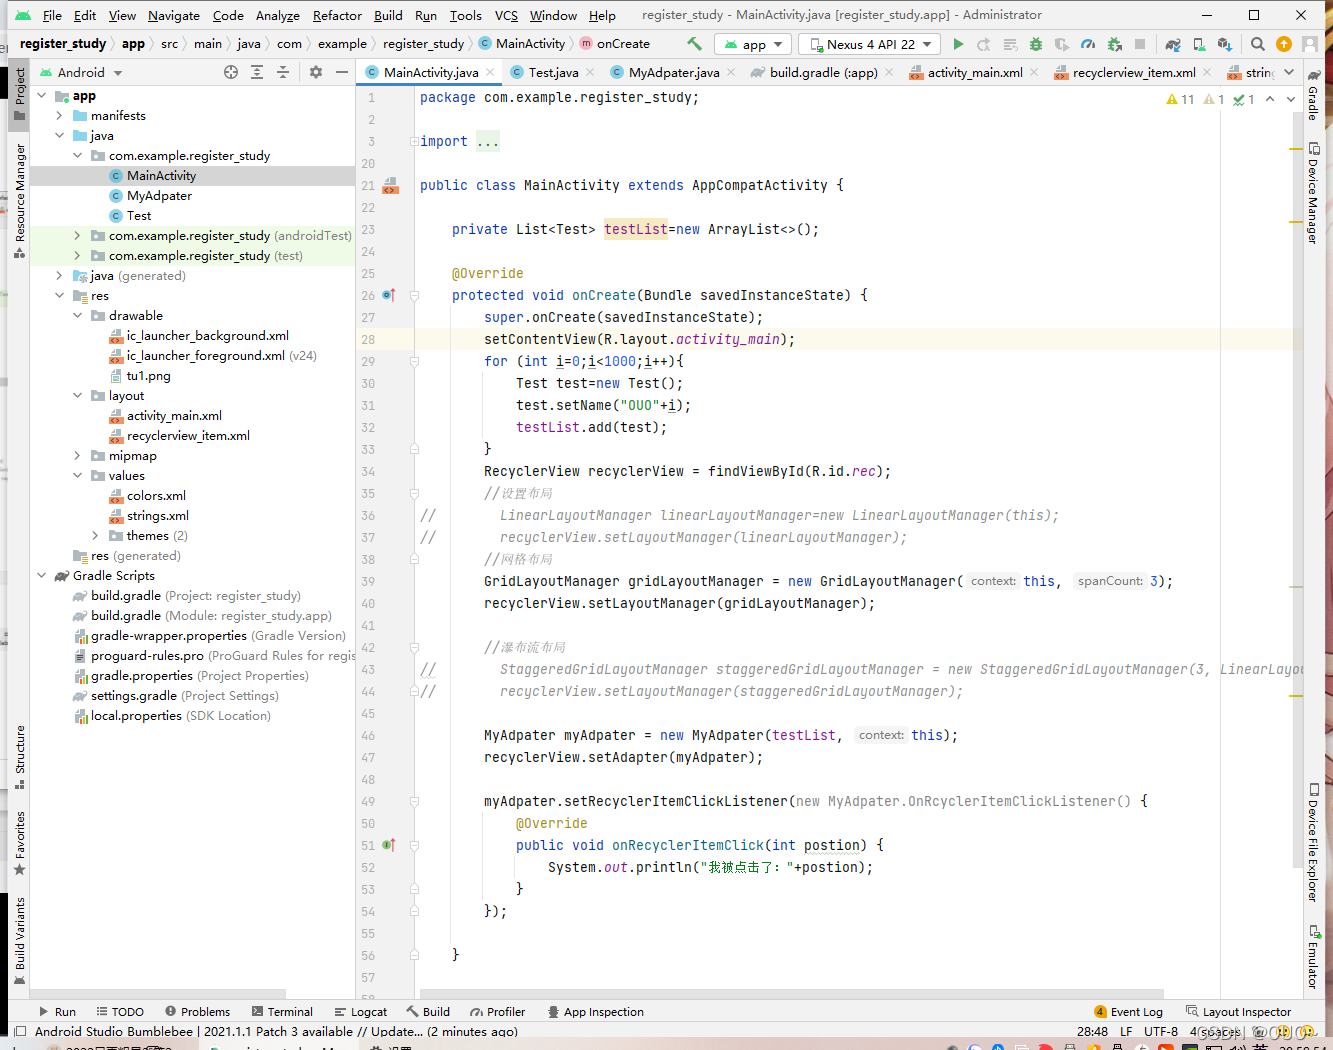
Task: Open the VCS menu
Action: pos(506,15)
